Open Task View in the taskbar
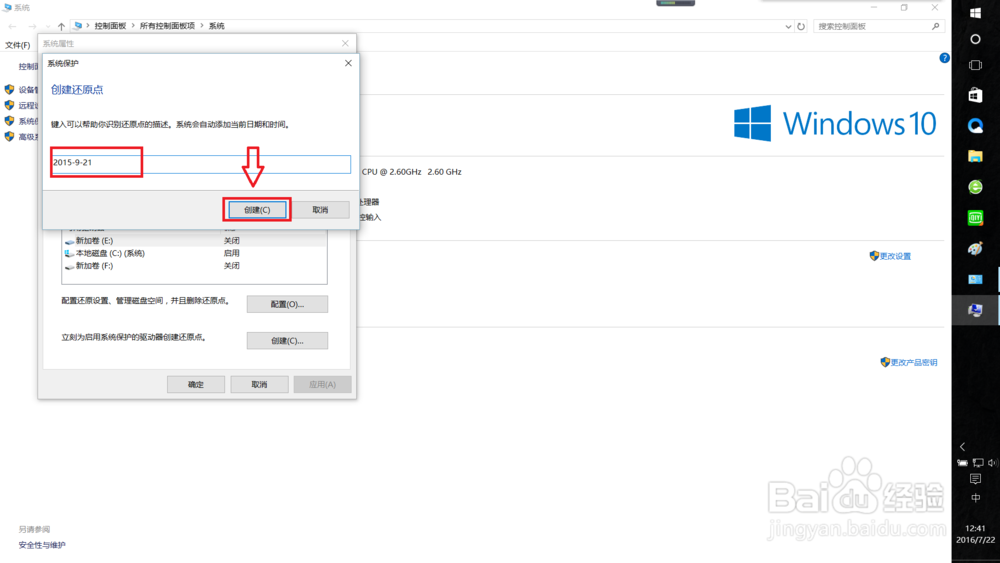The width and height of the screenshot is (1000, 563). click(x=975, y=66)
